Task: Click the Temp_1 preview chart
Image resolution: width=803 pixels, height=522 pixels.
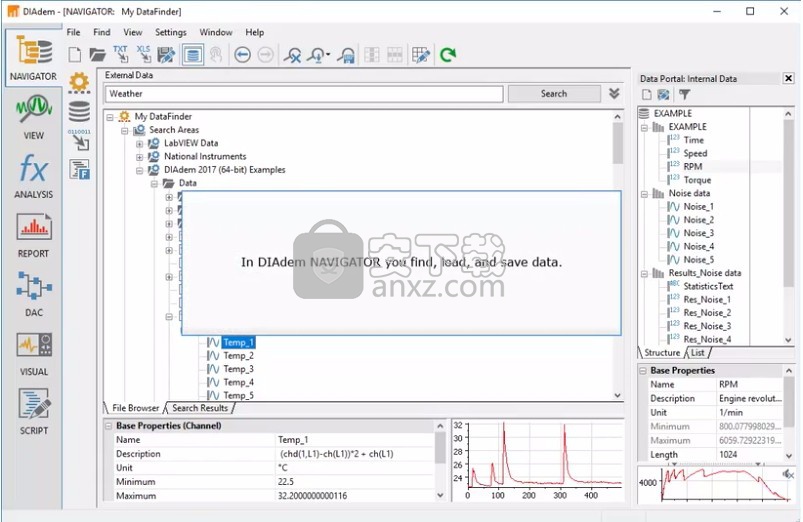Action: tap(538, 460)
